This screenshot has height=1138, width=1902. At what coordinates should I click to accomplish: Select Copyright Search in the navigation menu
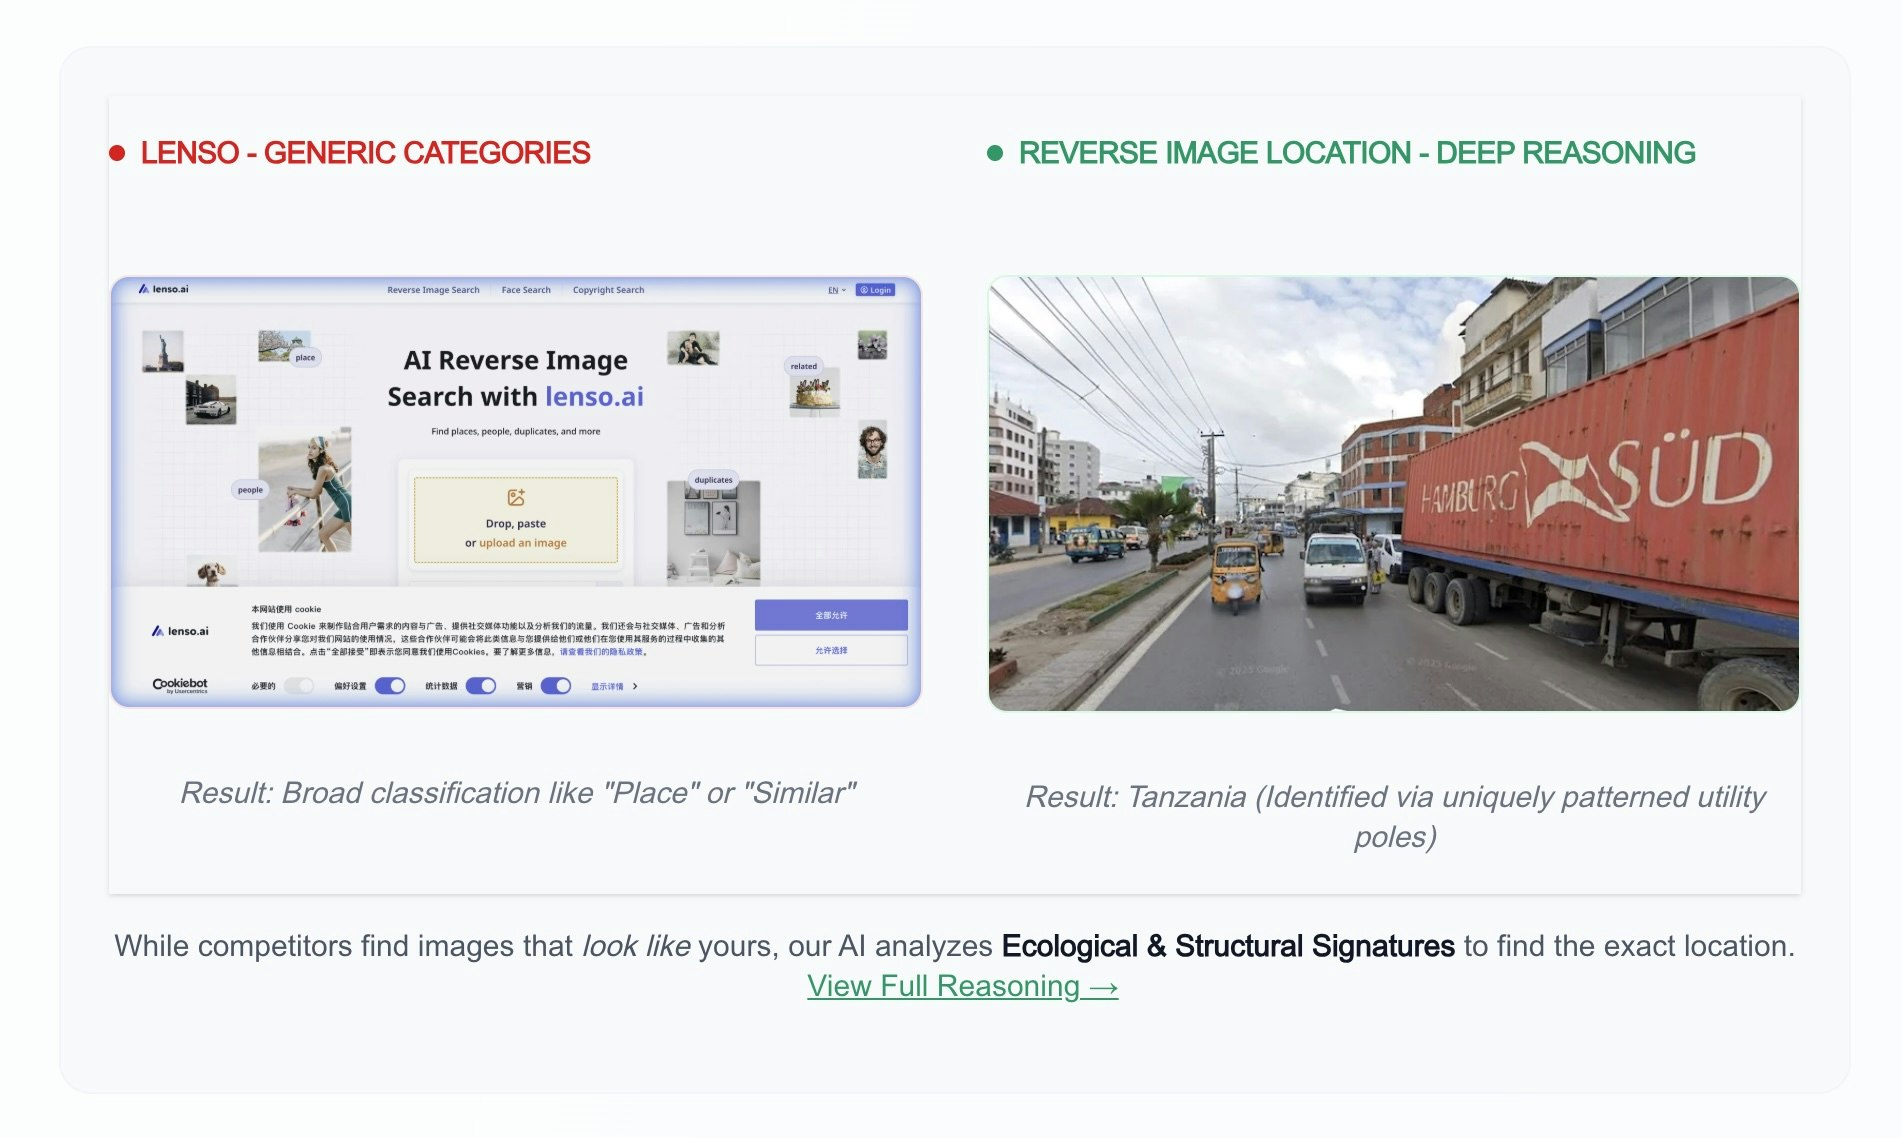tap(608, 290)
